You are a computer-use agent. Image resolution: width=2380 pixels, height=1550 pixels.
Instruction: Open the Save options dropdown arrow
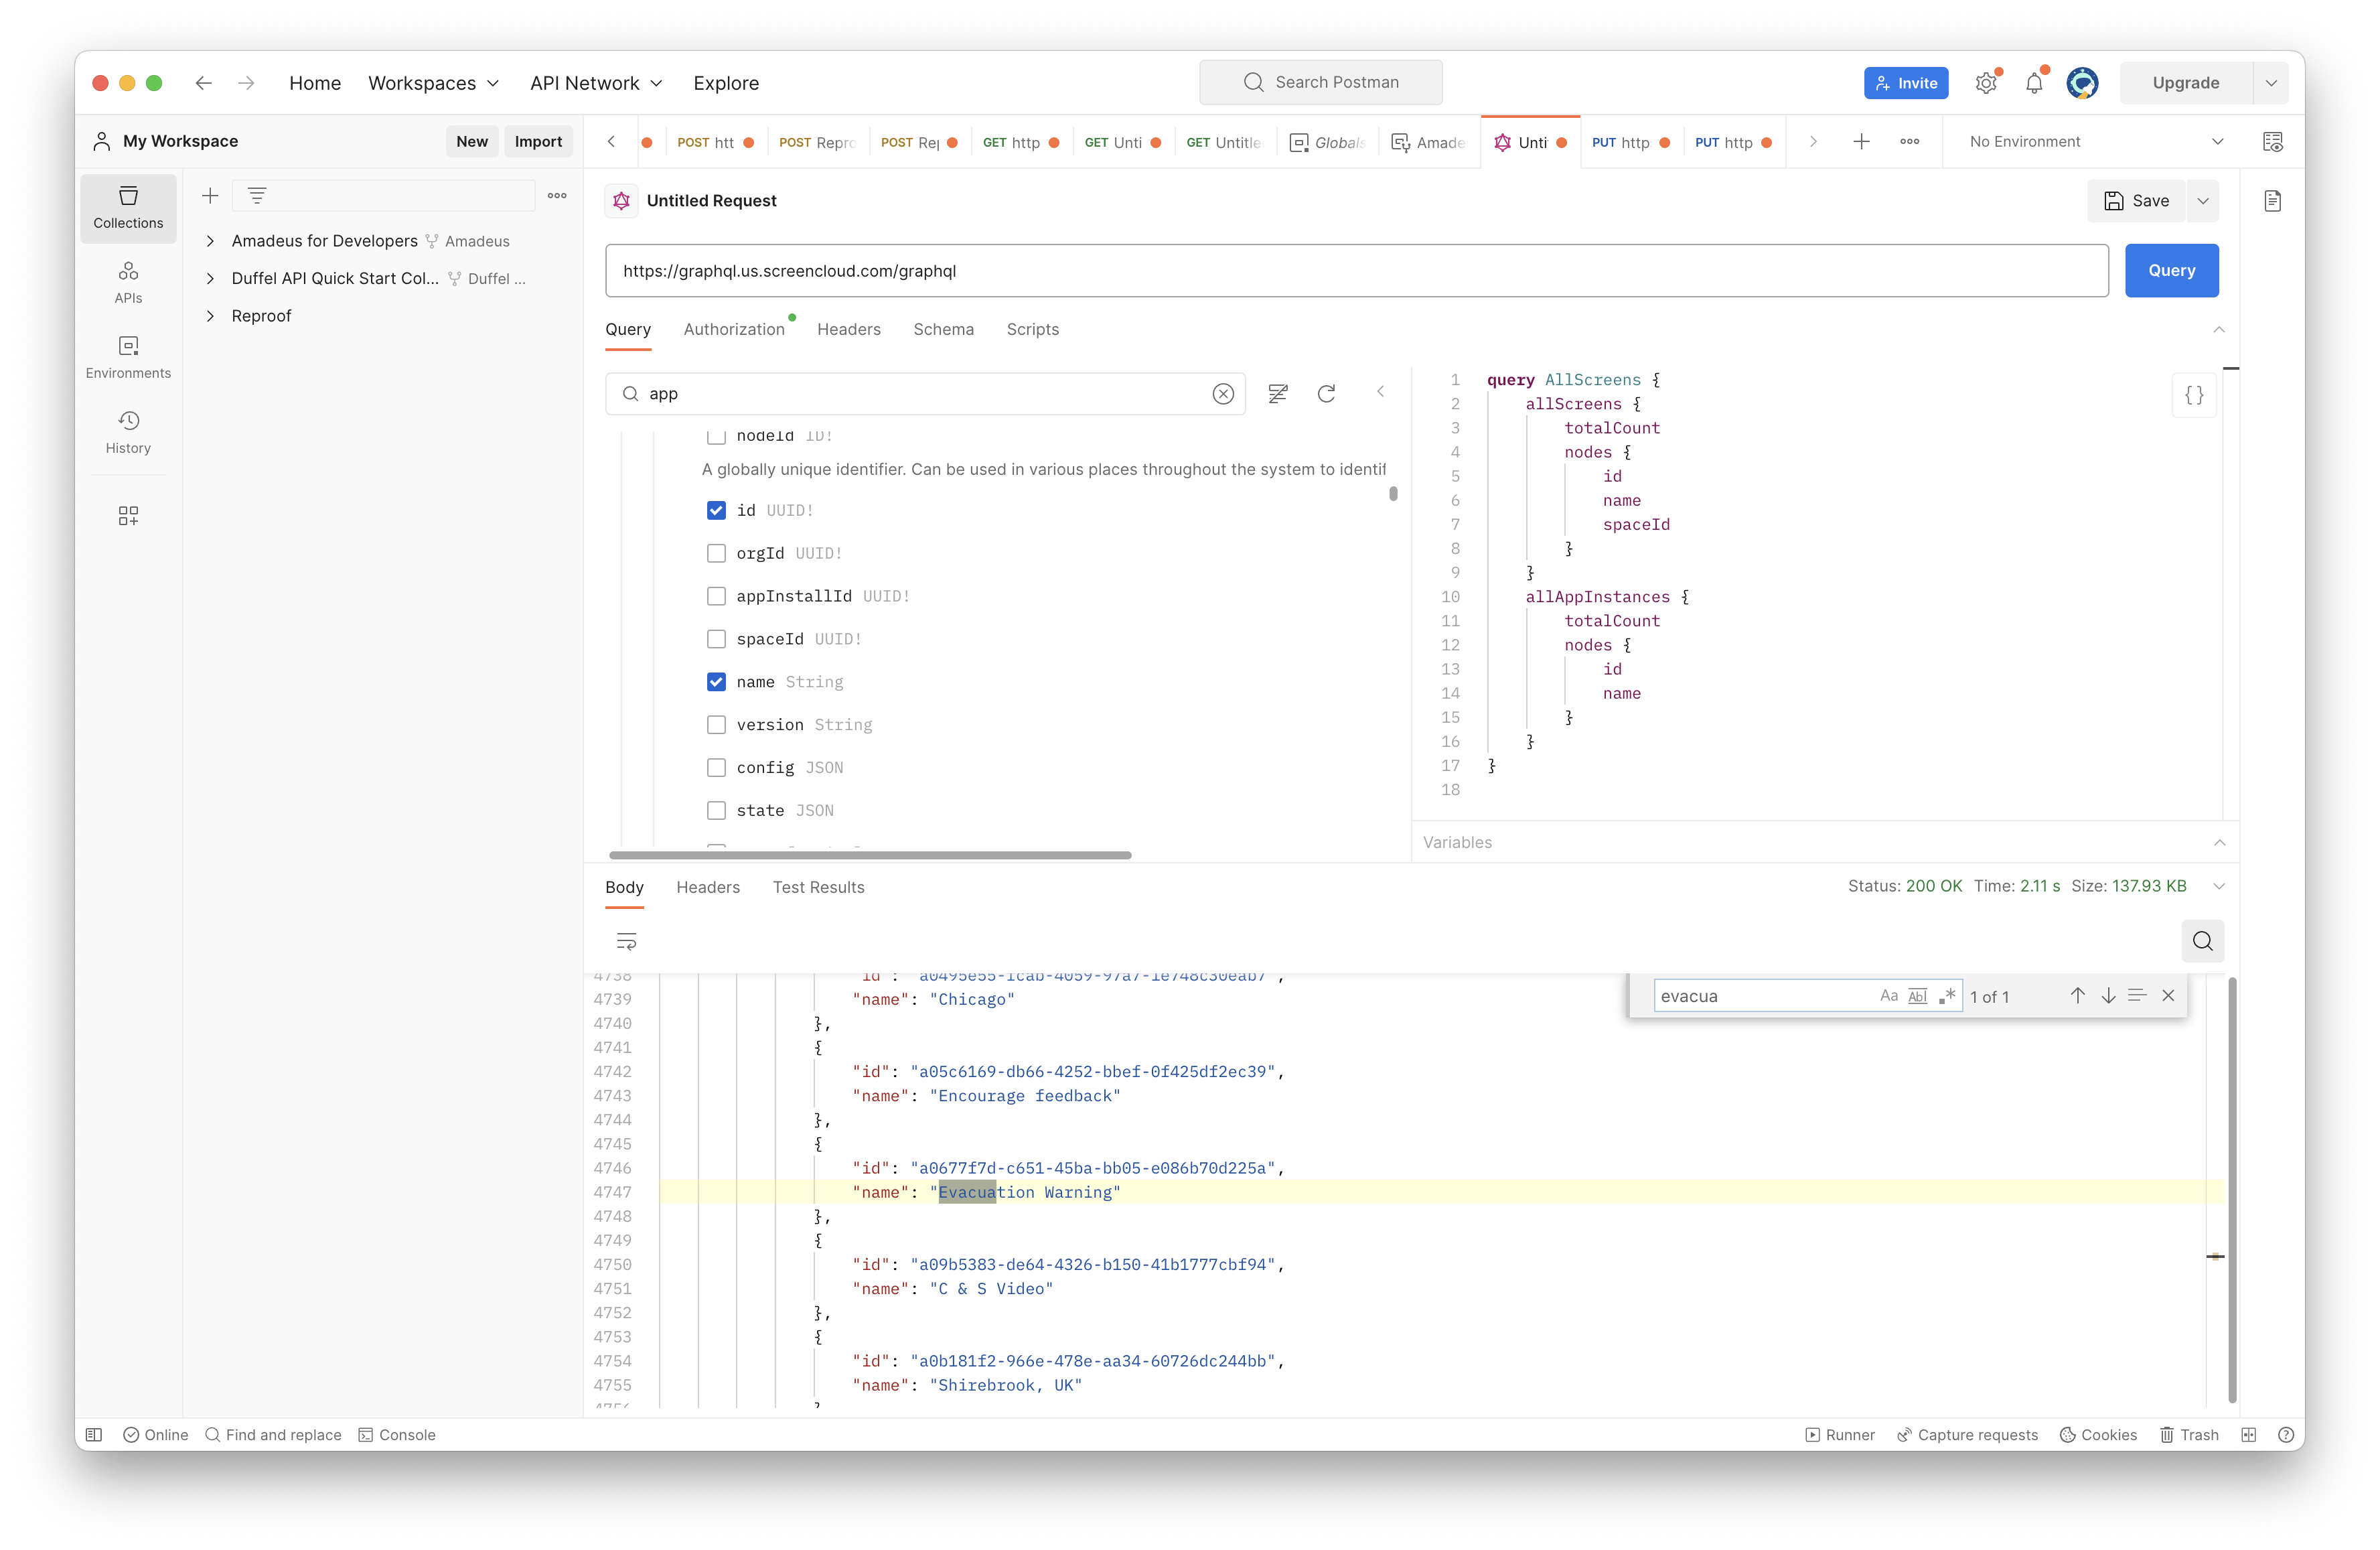(2203, 201)
